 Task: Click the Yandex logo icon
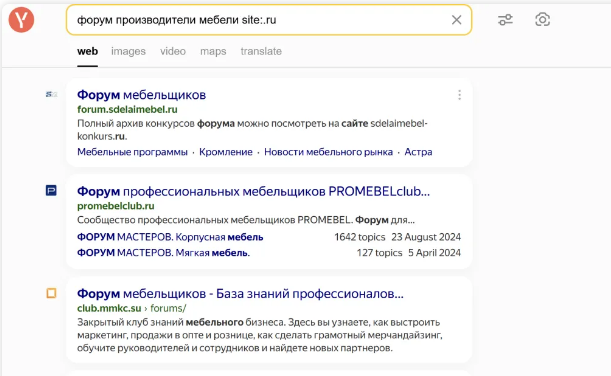point(21,20)
